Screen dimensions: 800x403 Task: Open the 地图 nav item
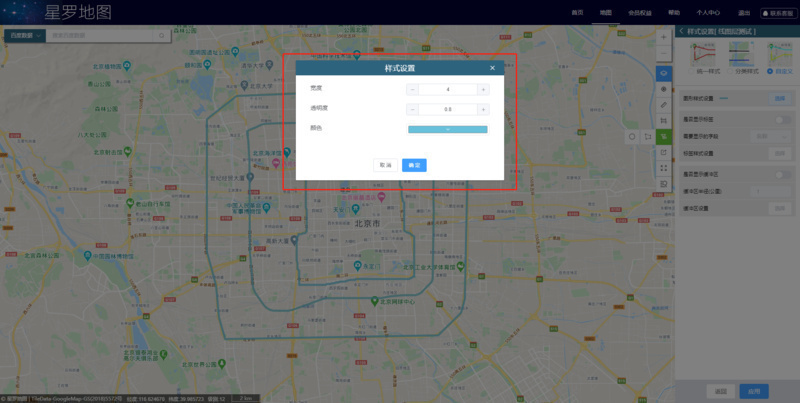[x=606, y=13]
